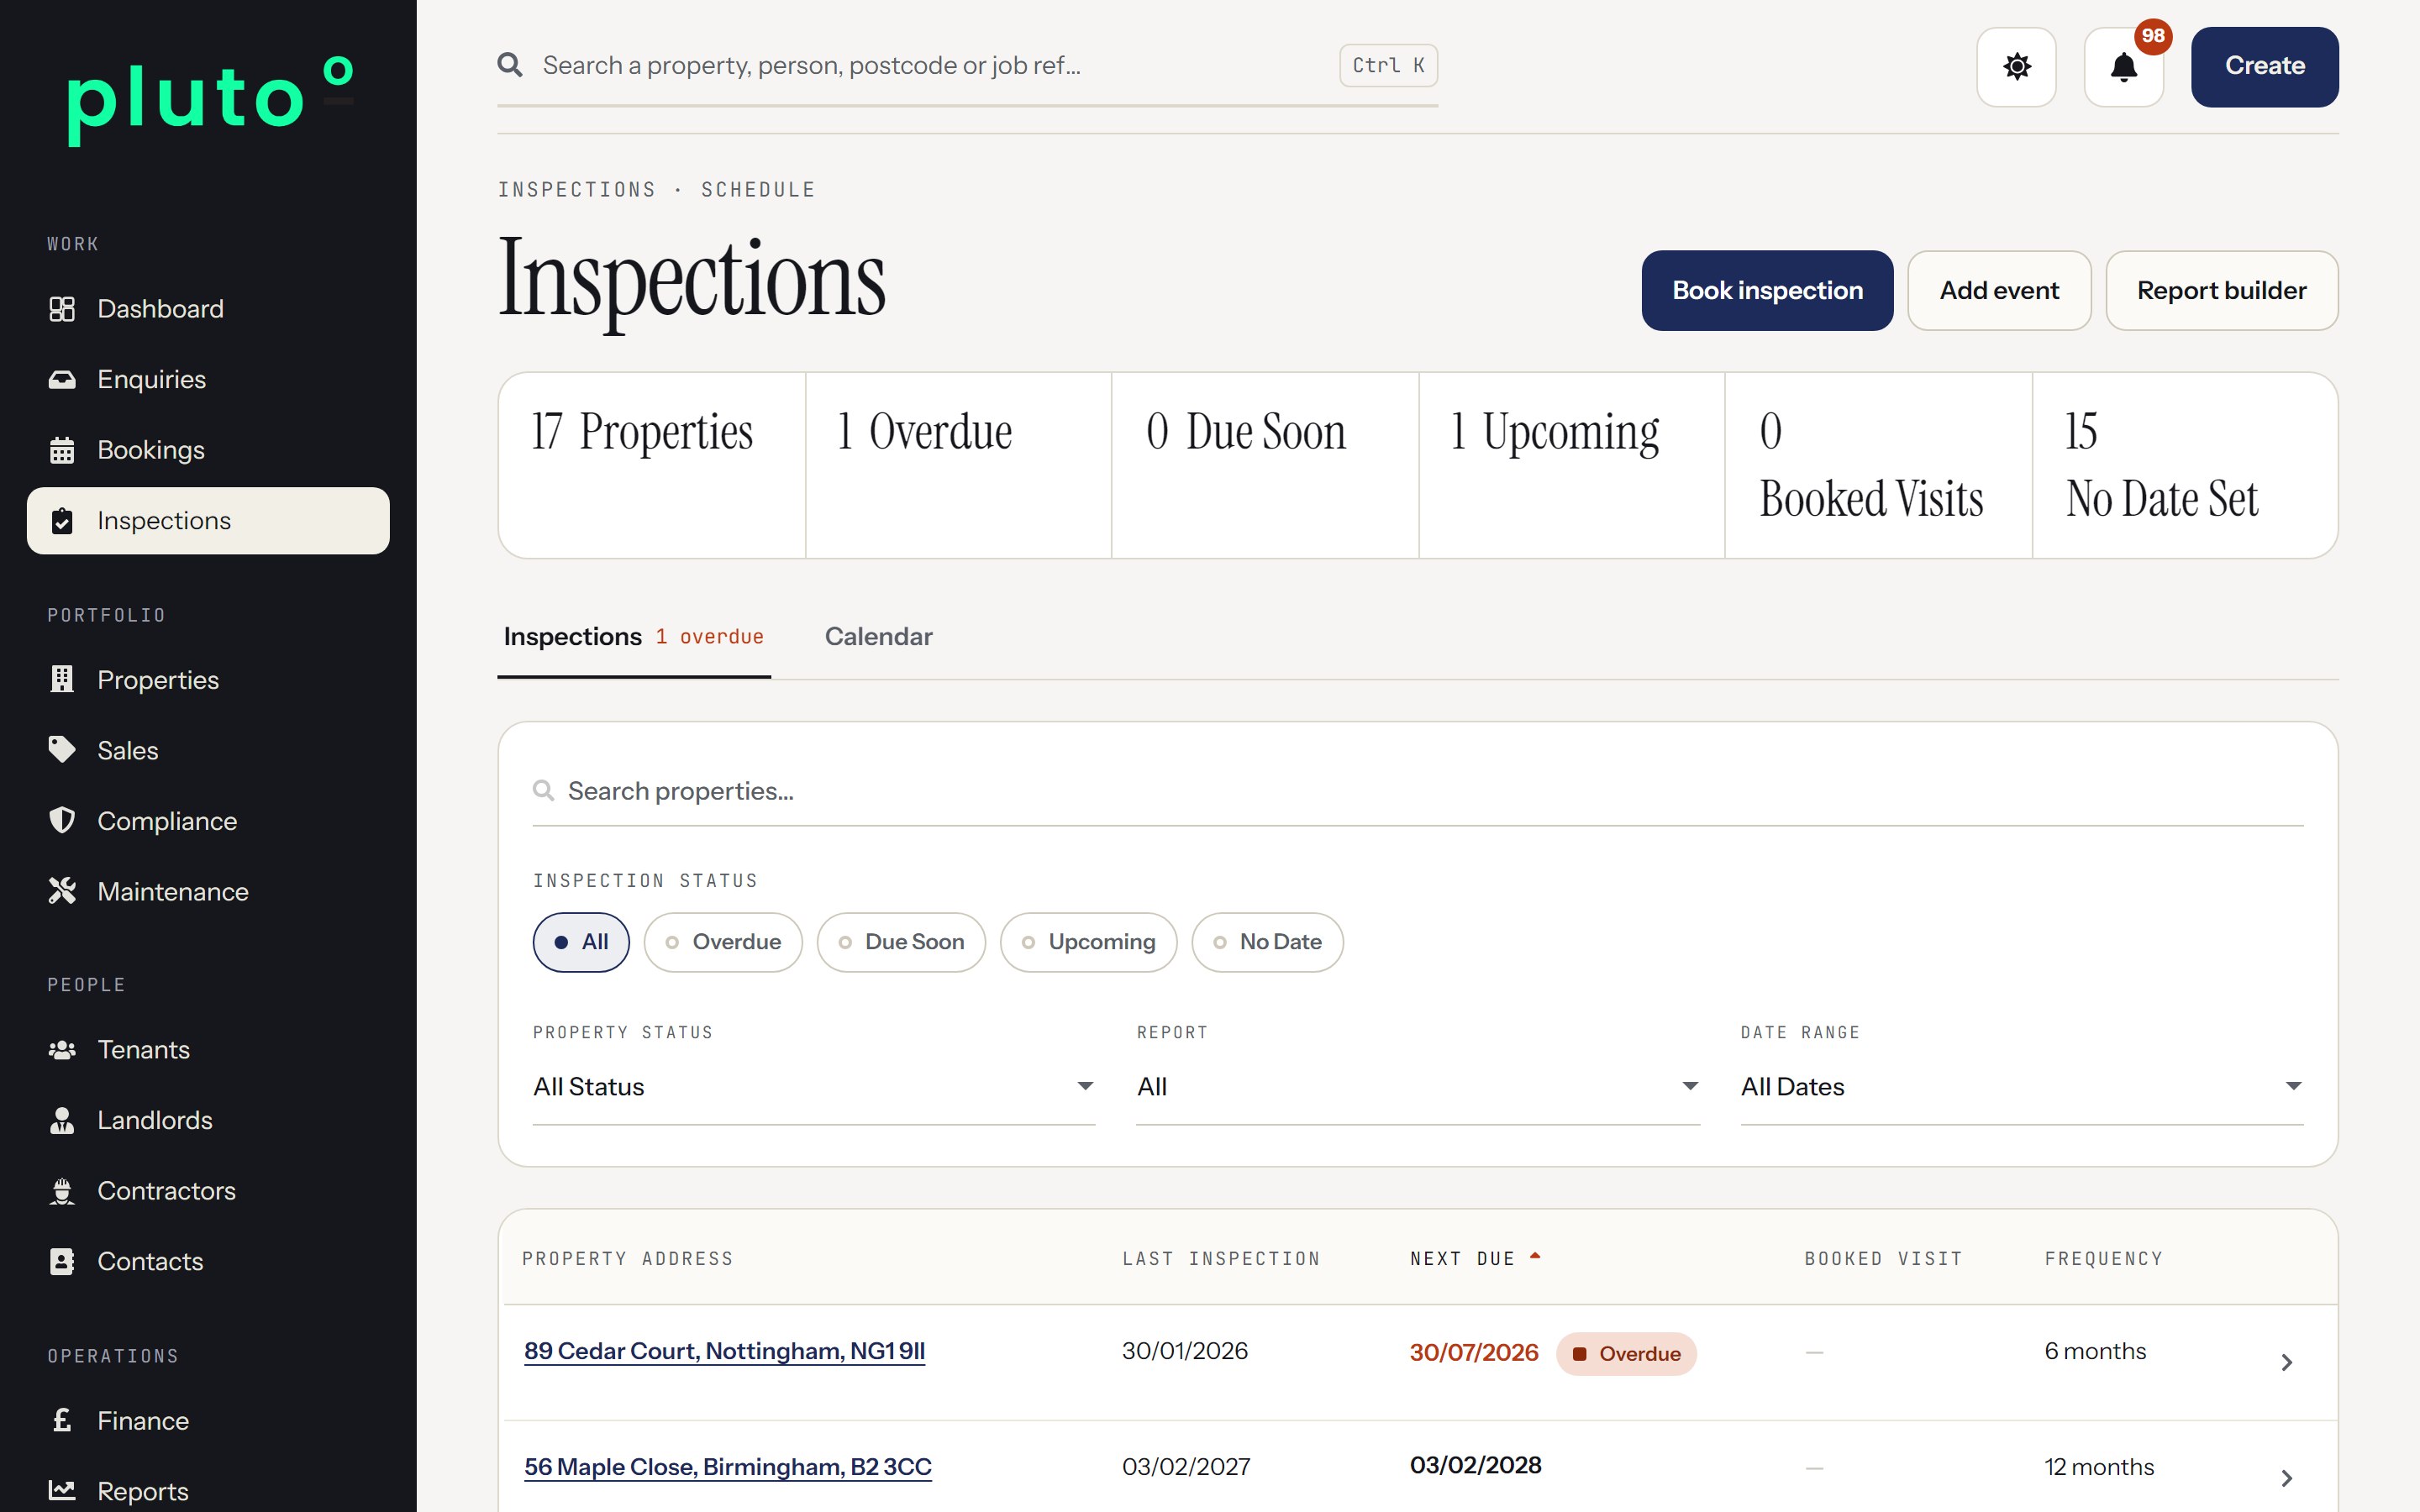Click the Maintenance tools icon

pos(62,891)
